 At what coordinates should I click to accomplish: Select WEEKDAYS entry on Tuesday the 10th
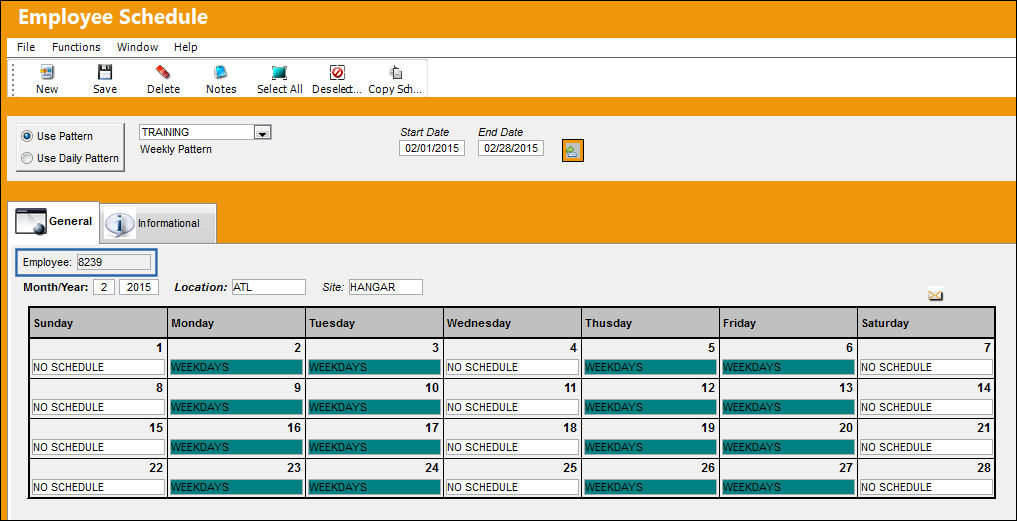pyautogui.click(x=374, y=407)
